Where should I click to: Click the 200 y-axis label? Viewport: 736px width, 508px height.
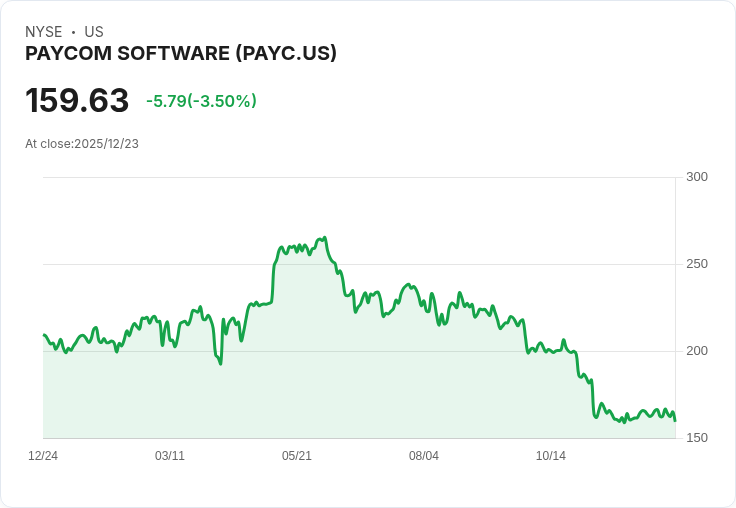pyautogui.click(x=697, y=351)
